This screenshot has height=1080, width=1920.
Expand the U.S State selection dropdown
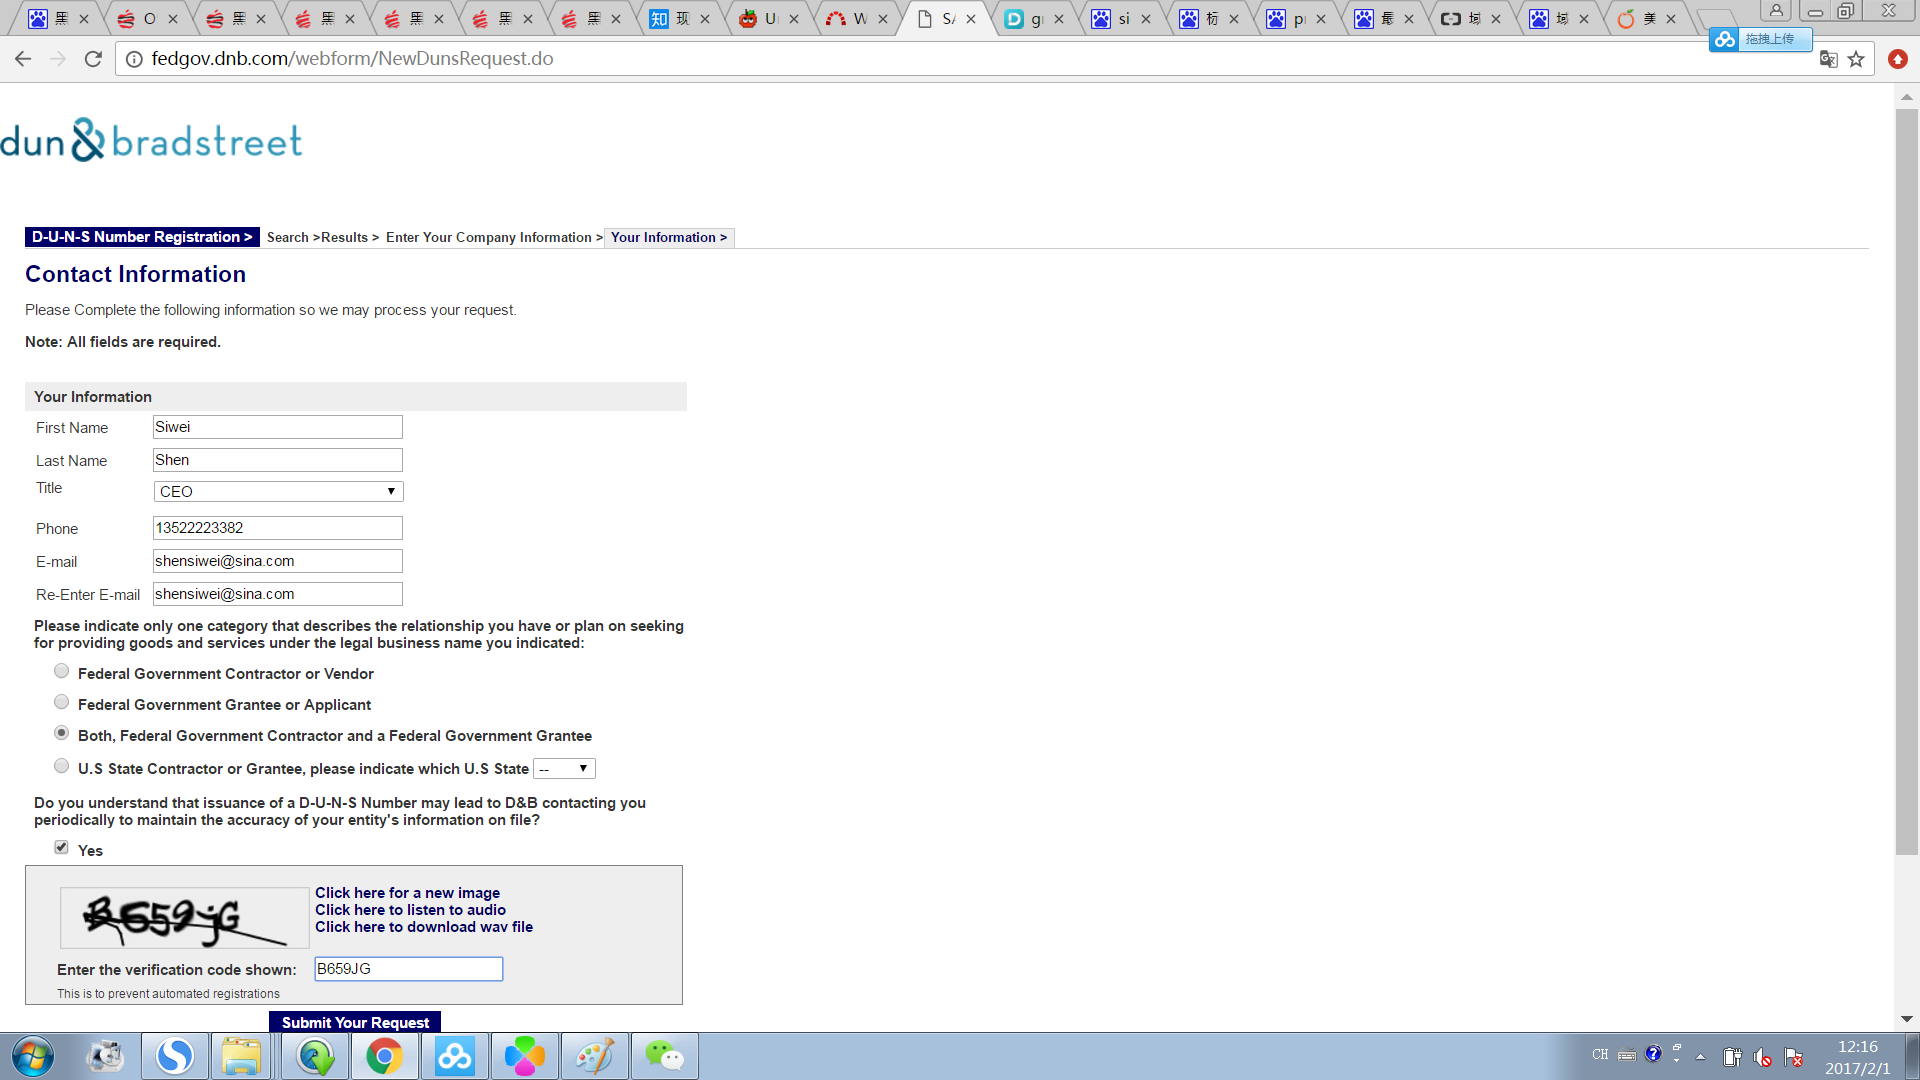click(565, 768)
